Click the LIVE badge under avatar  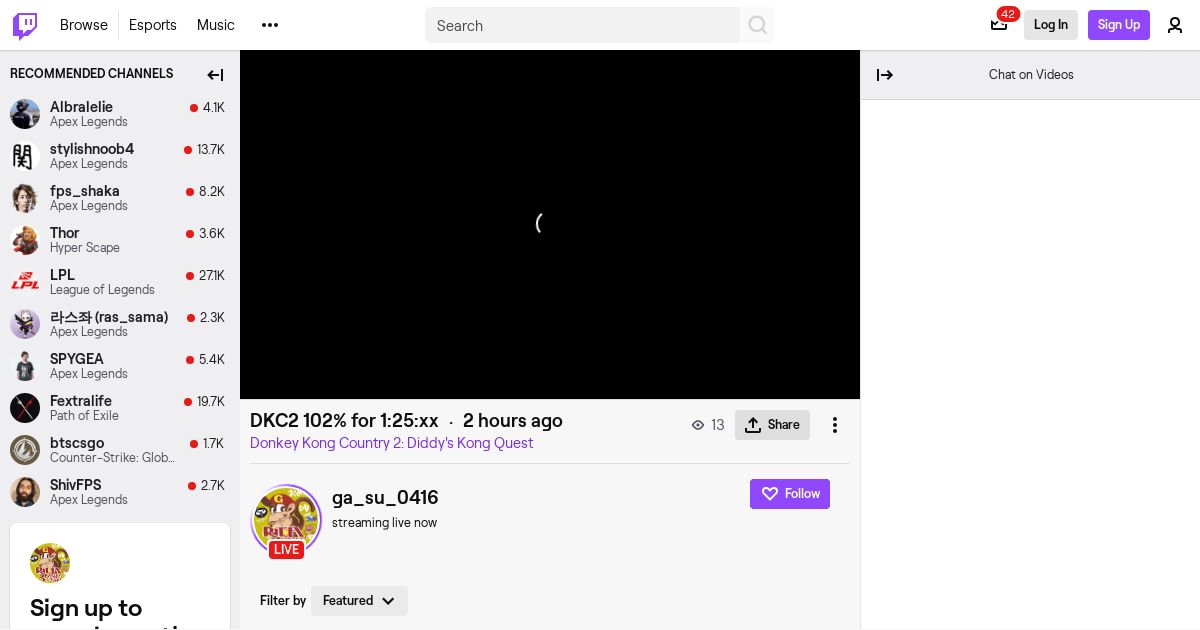click(x=286, y=549)
